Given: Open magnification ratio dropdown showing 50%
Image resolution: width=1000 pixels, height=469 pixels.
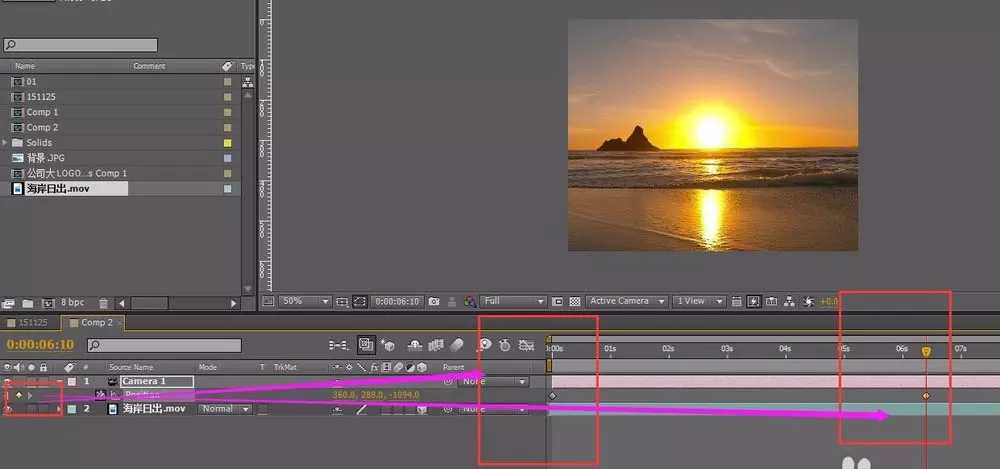Looking at the screenshot, I should [305, 301].
